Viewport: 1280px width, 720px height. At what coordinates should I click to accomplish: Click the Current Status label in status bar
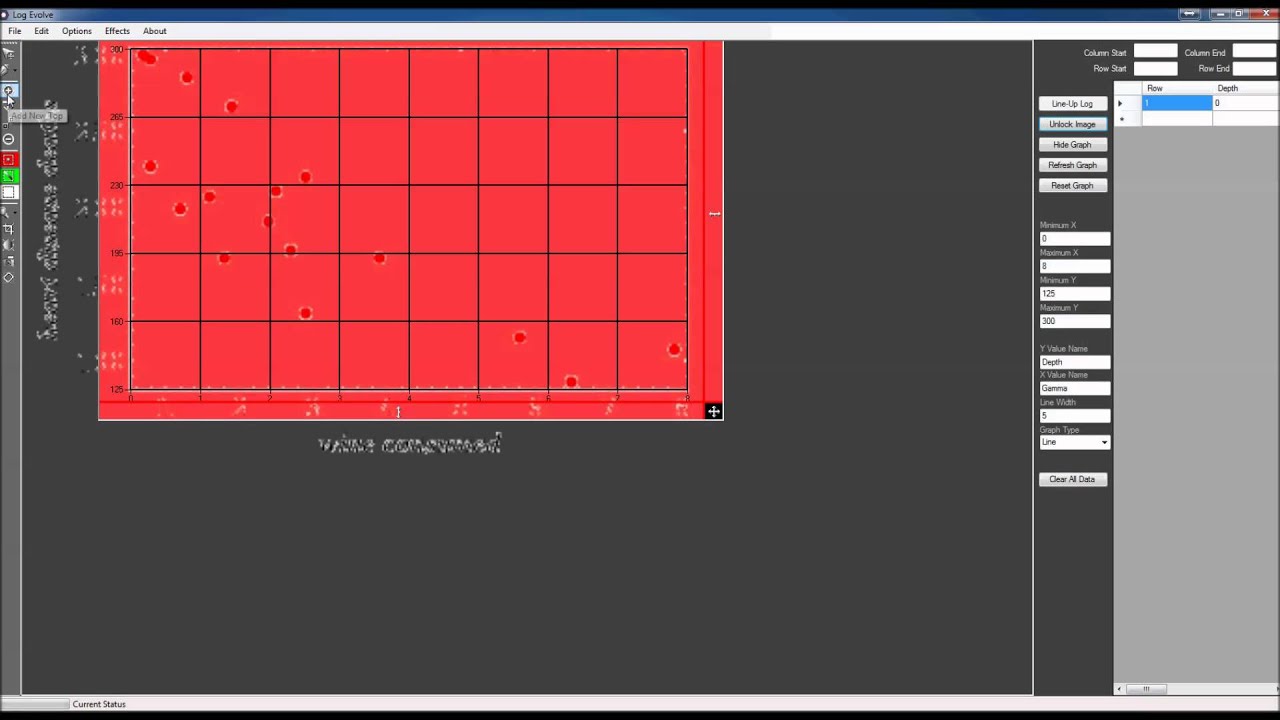coord(99,704)
